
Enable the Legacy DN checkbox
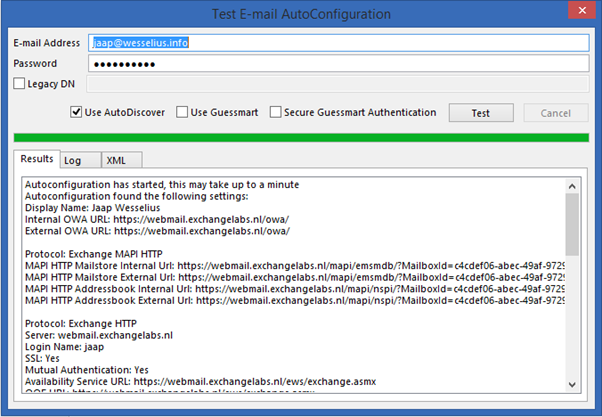(20, 85)
